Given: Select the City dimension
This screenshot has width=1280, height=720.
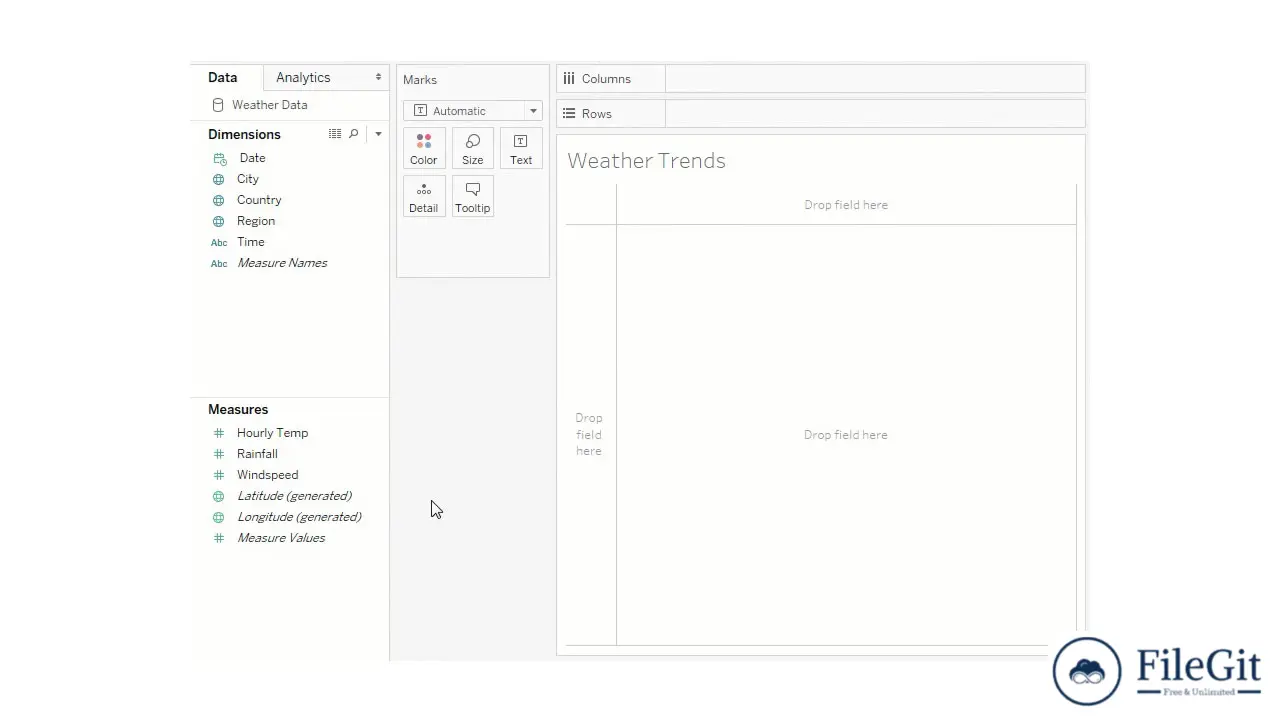Looking at the screenshot, I should coord(248,179).
